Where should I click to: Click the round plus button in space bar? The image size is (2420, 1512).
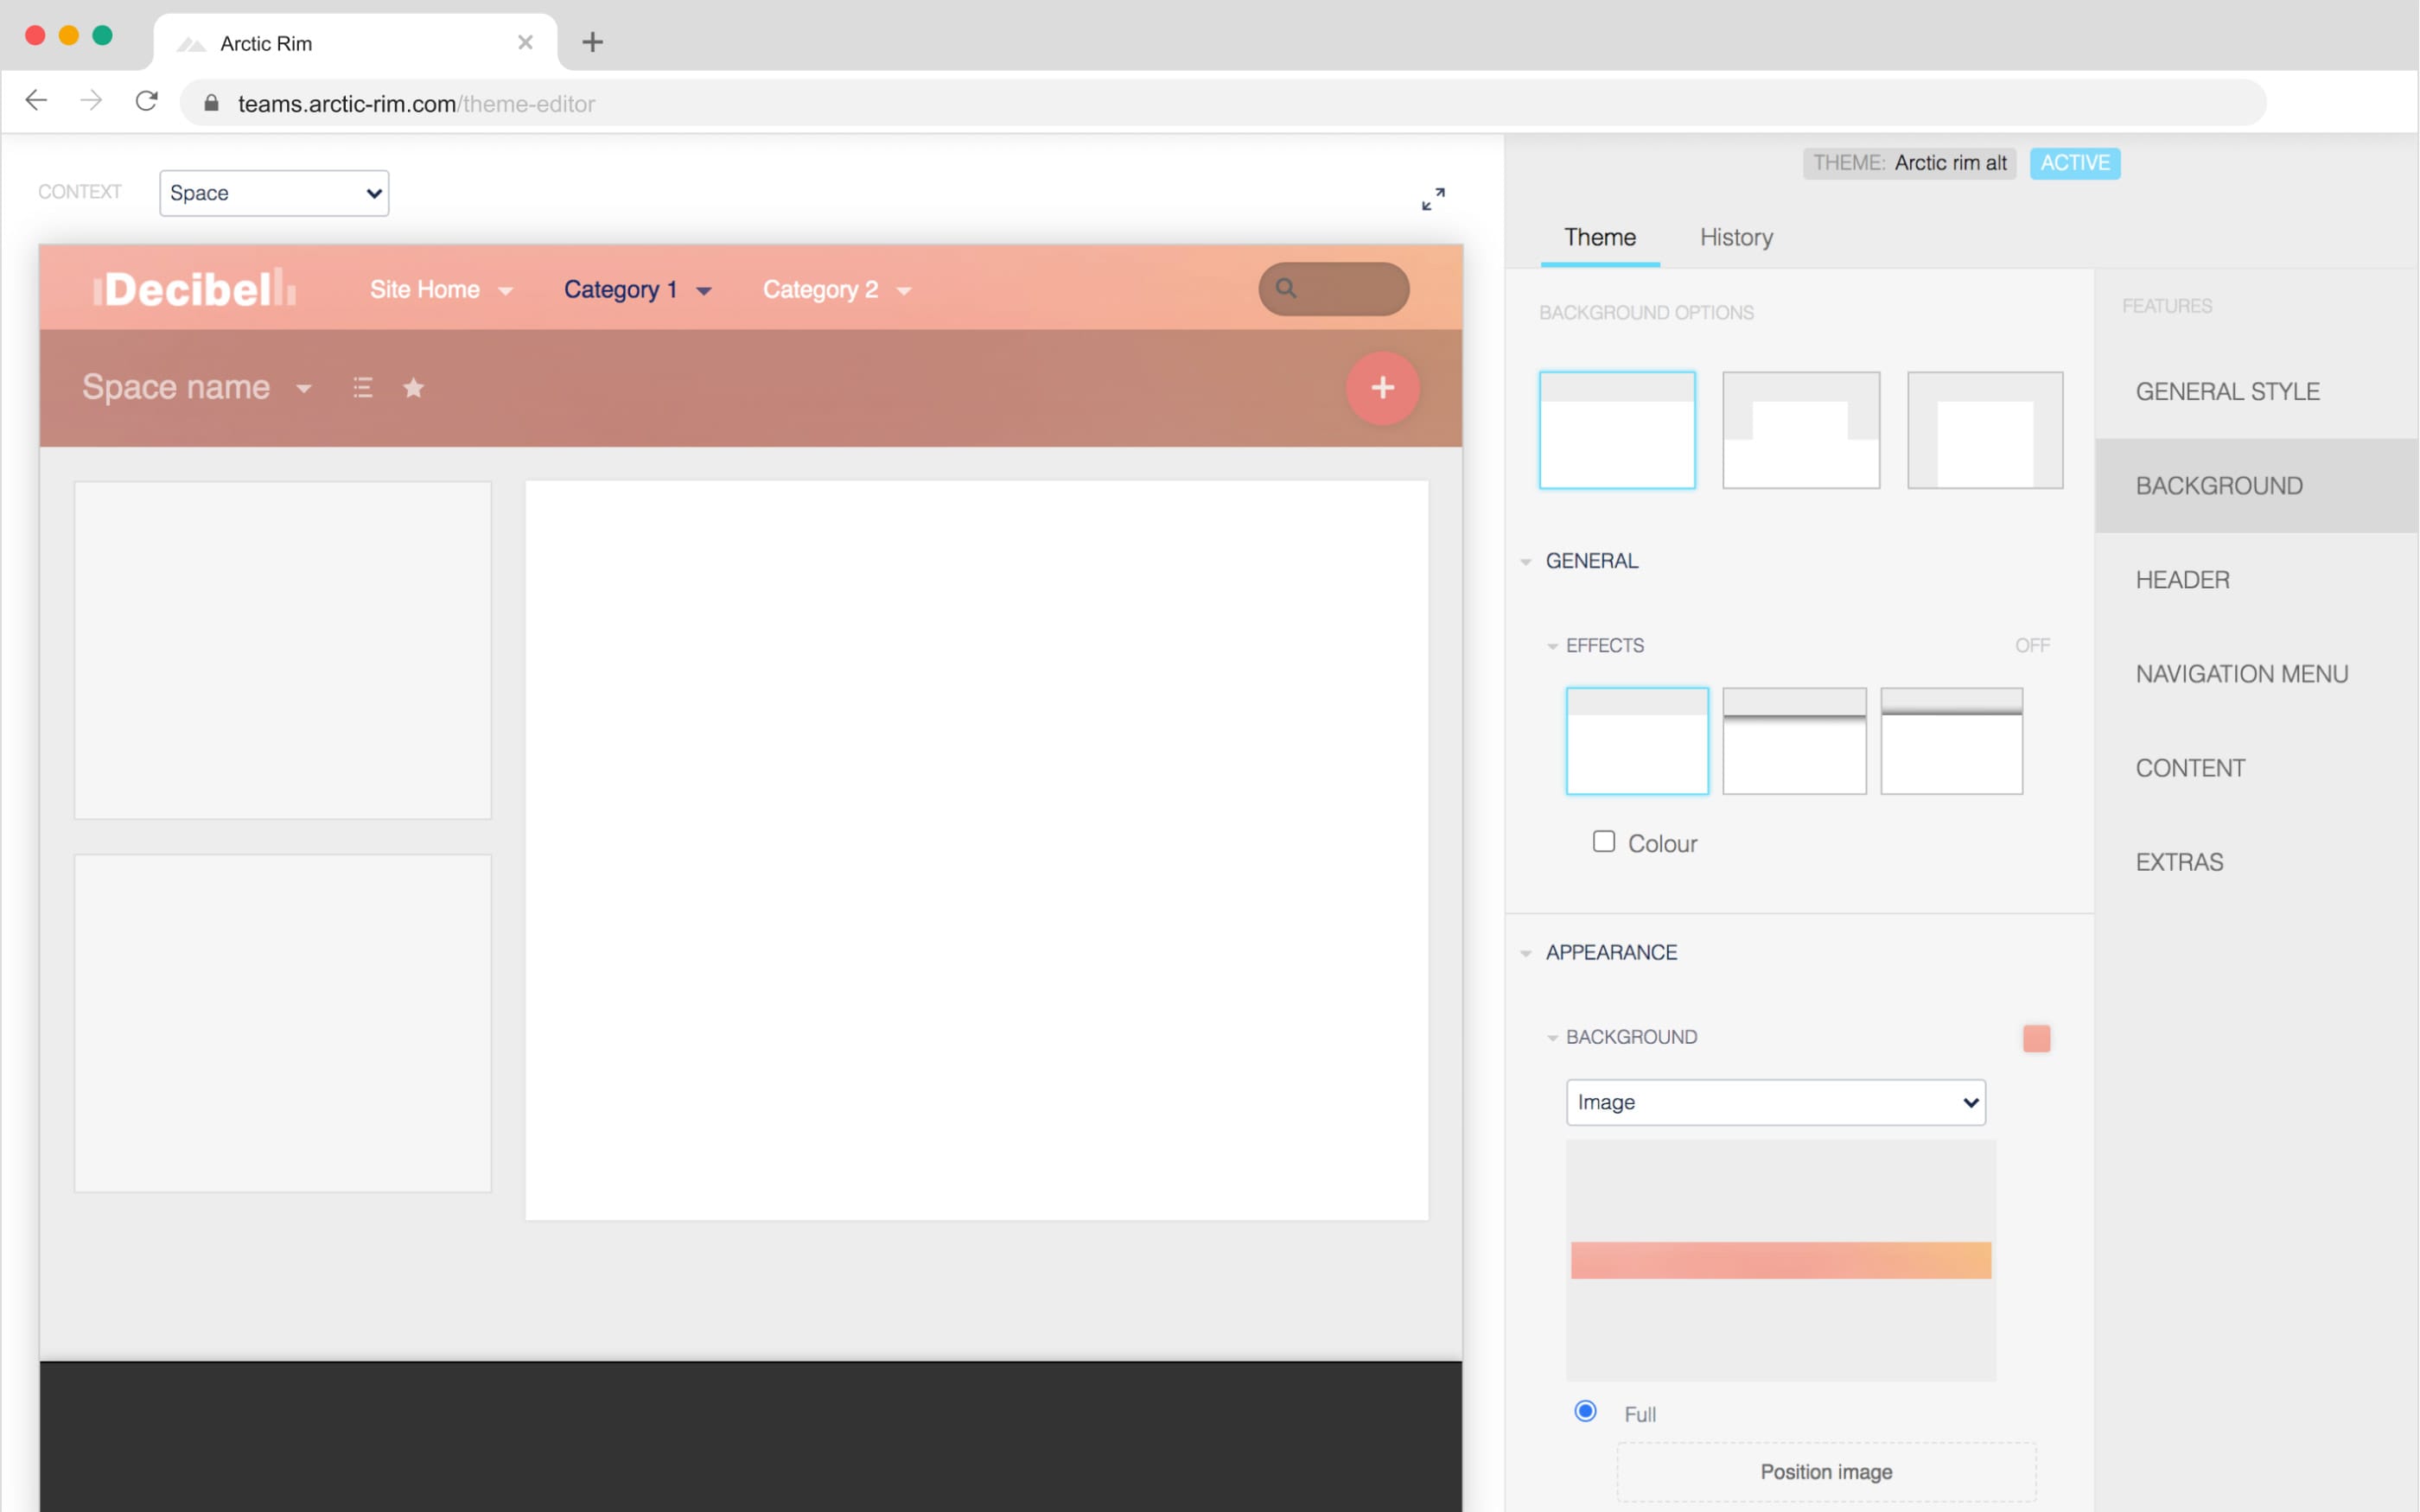(x=1382, y=388)
